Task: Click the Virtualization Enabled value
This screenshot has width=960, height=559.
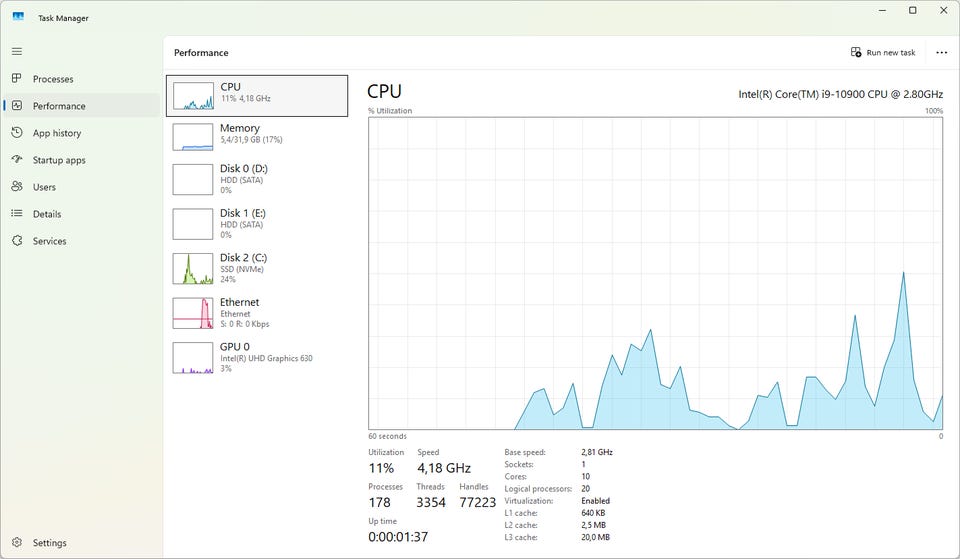Action: pyautogui.click(x=595, y=501)
